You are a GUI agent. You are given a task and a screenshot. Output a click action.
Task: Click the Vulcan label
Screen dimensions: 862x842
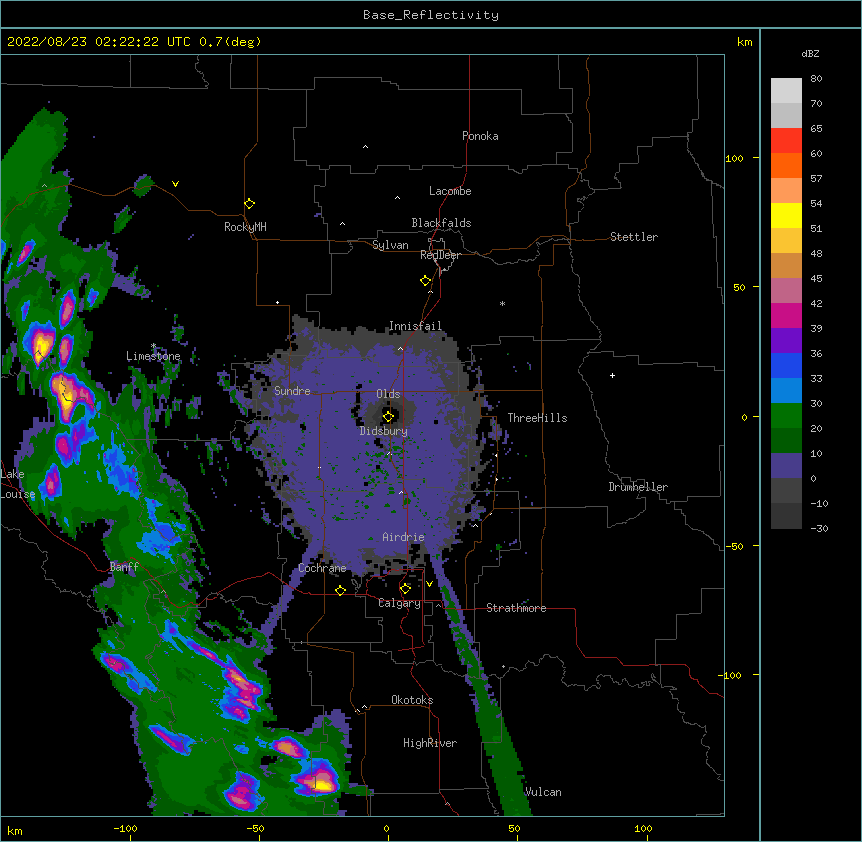point(543,792)
